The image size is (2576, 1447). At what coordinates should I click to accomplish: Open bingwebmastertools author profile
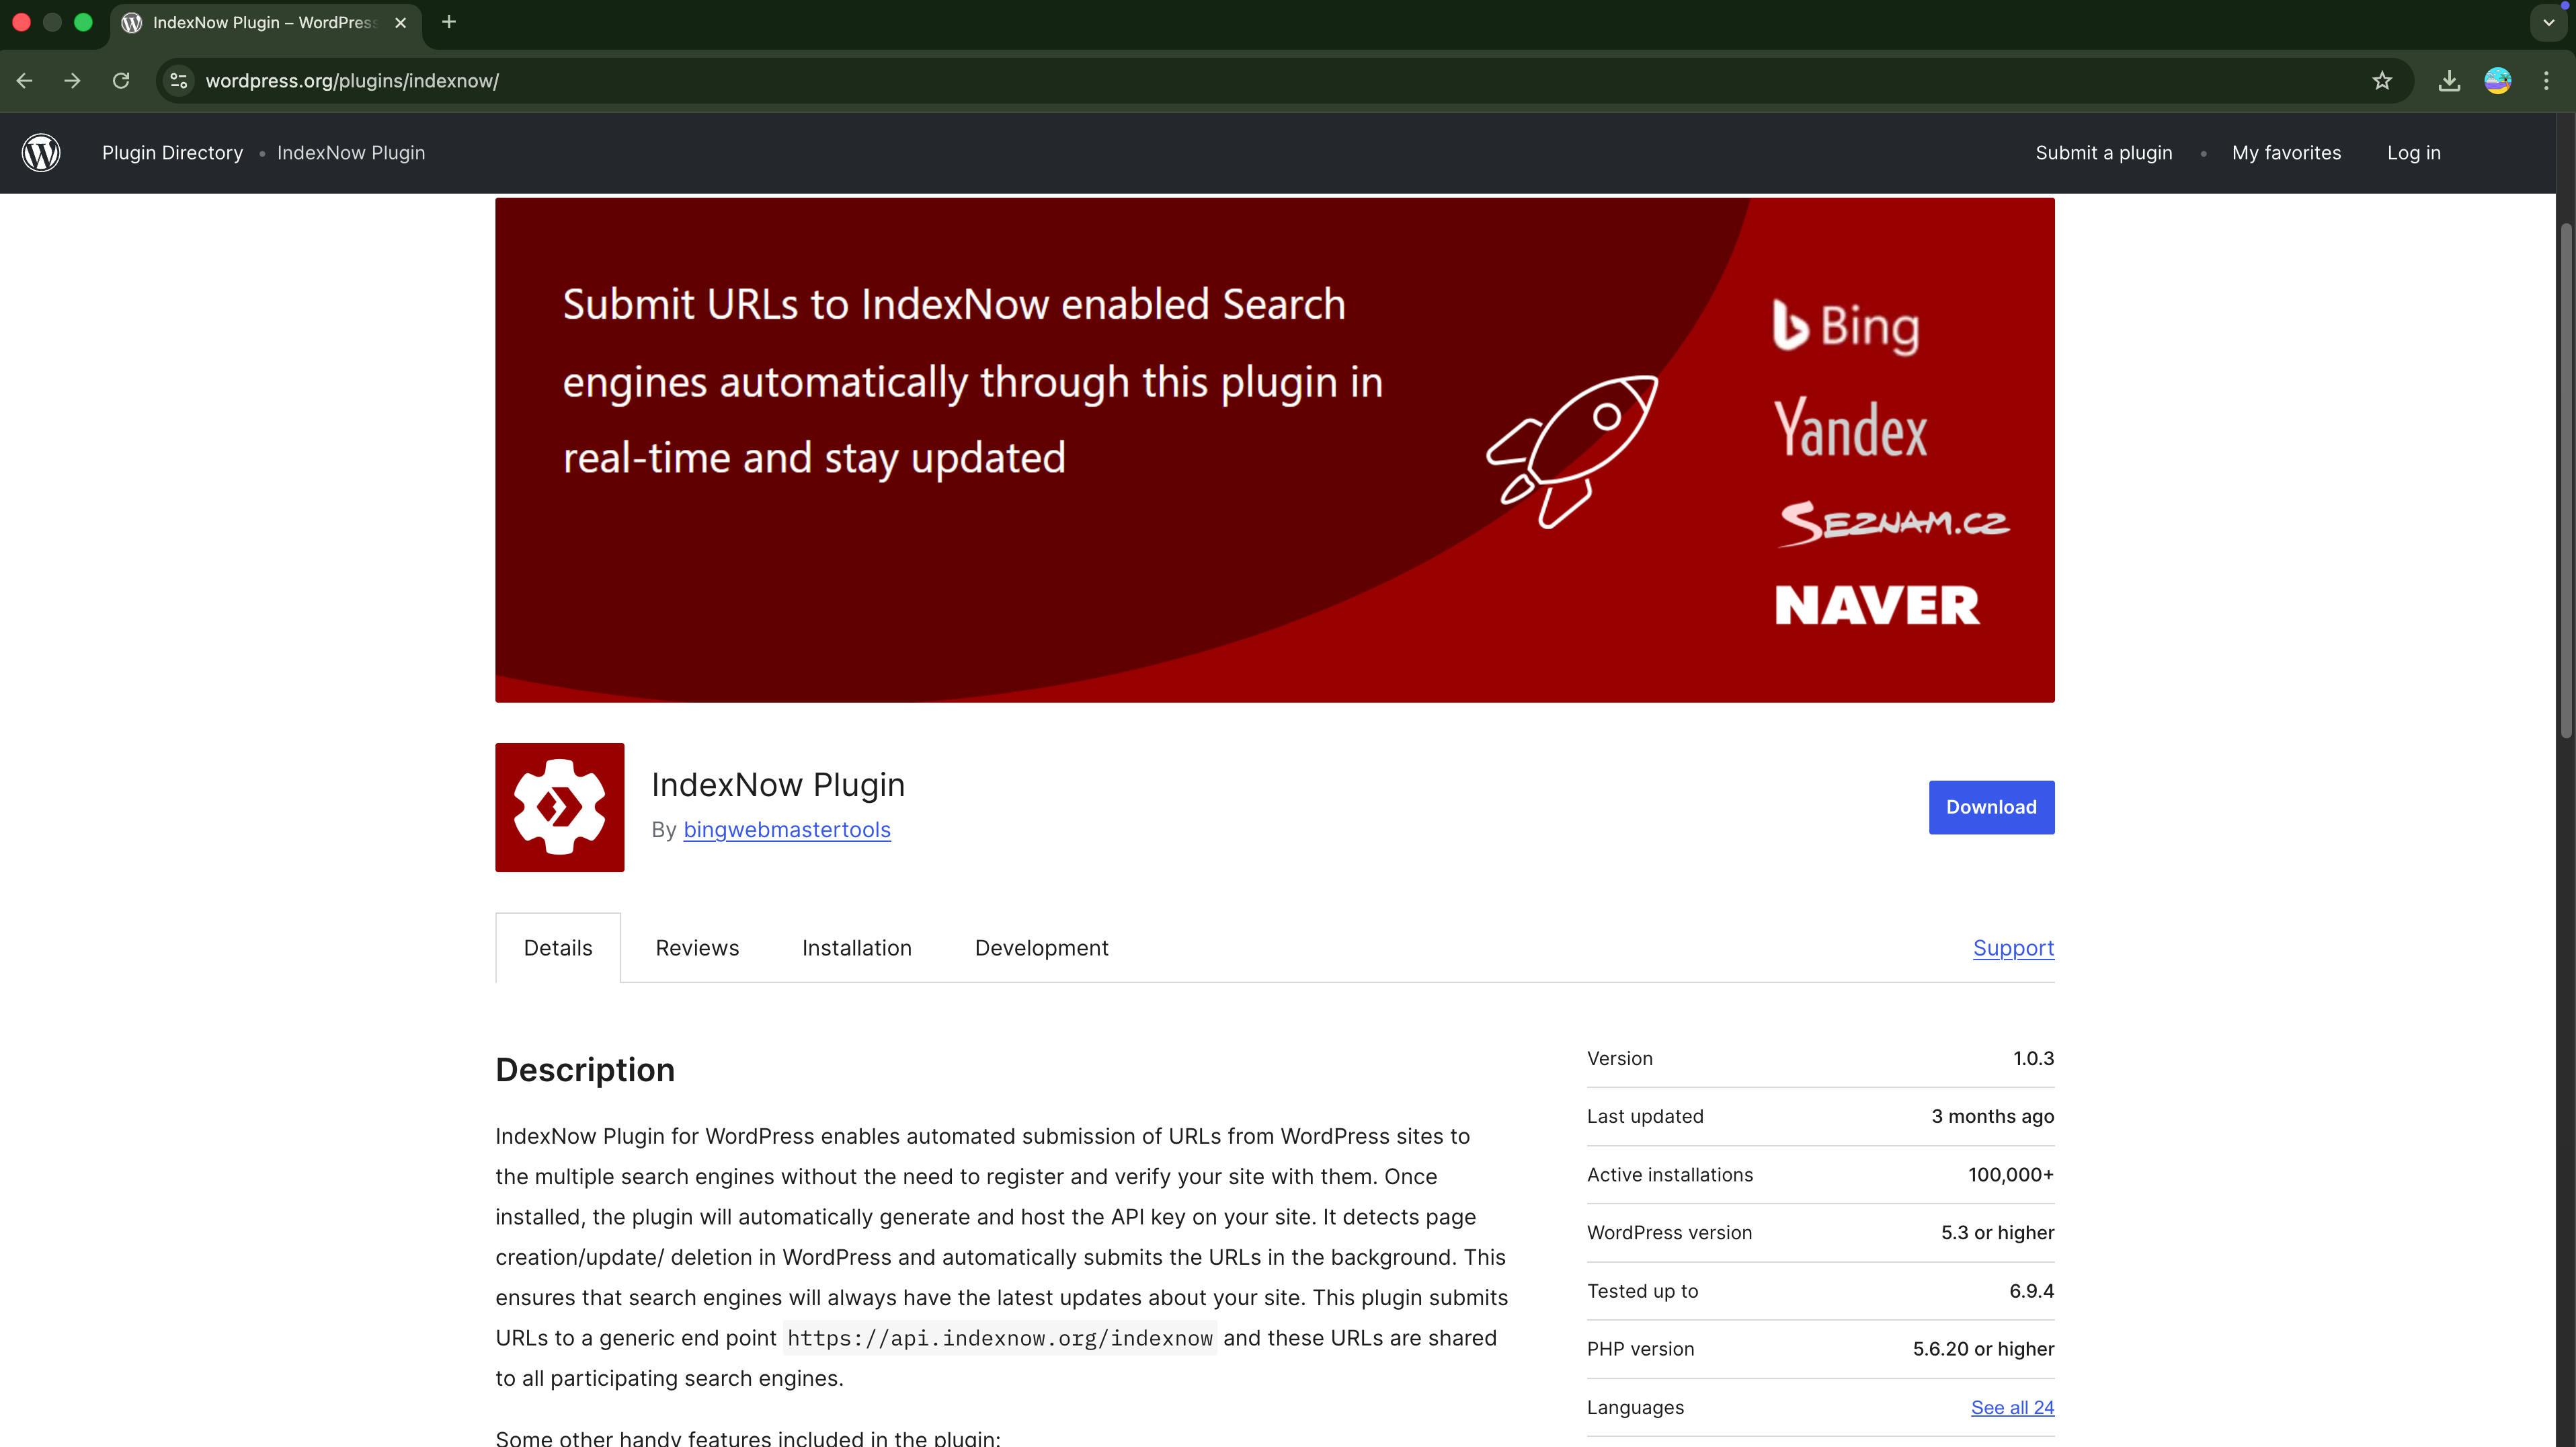[x=787, y=830]
